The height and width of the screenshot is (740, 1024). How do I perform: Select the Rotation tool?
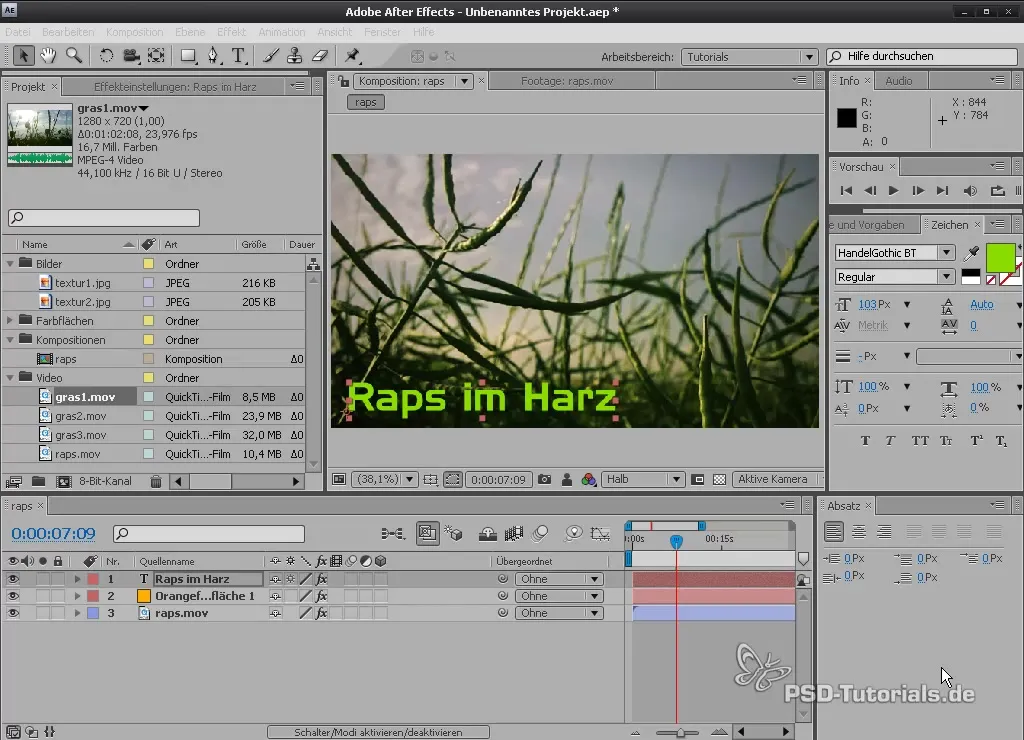tap(106, 56)
